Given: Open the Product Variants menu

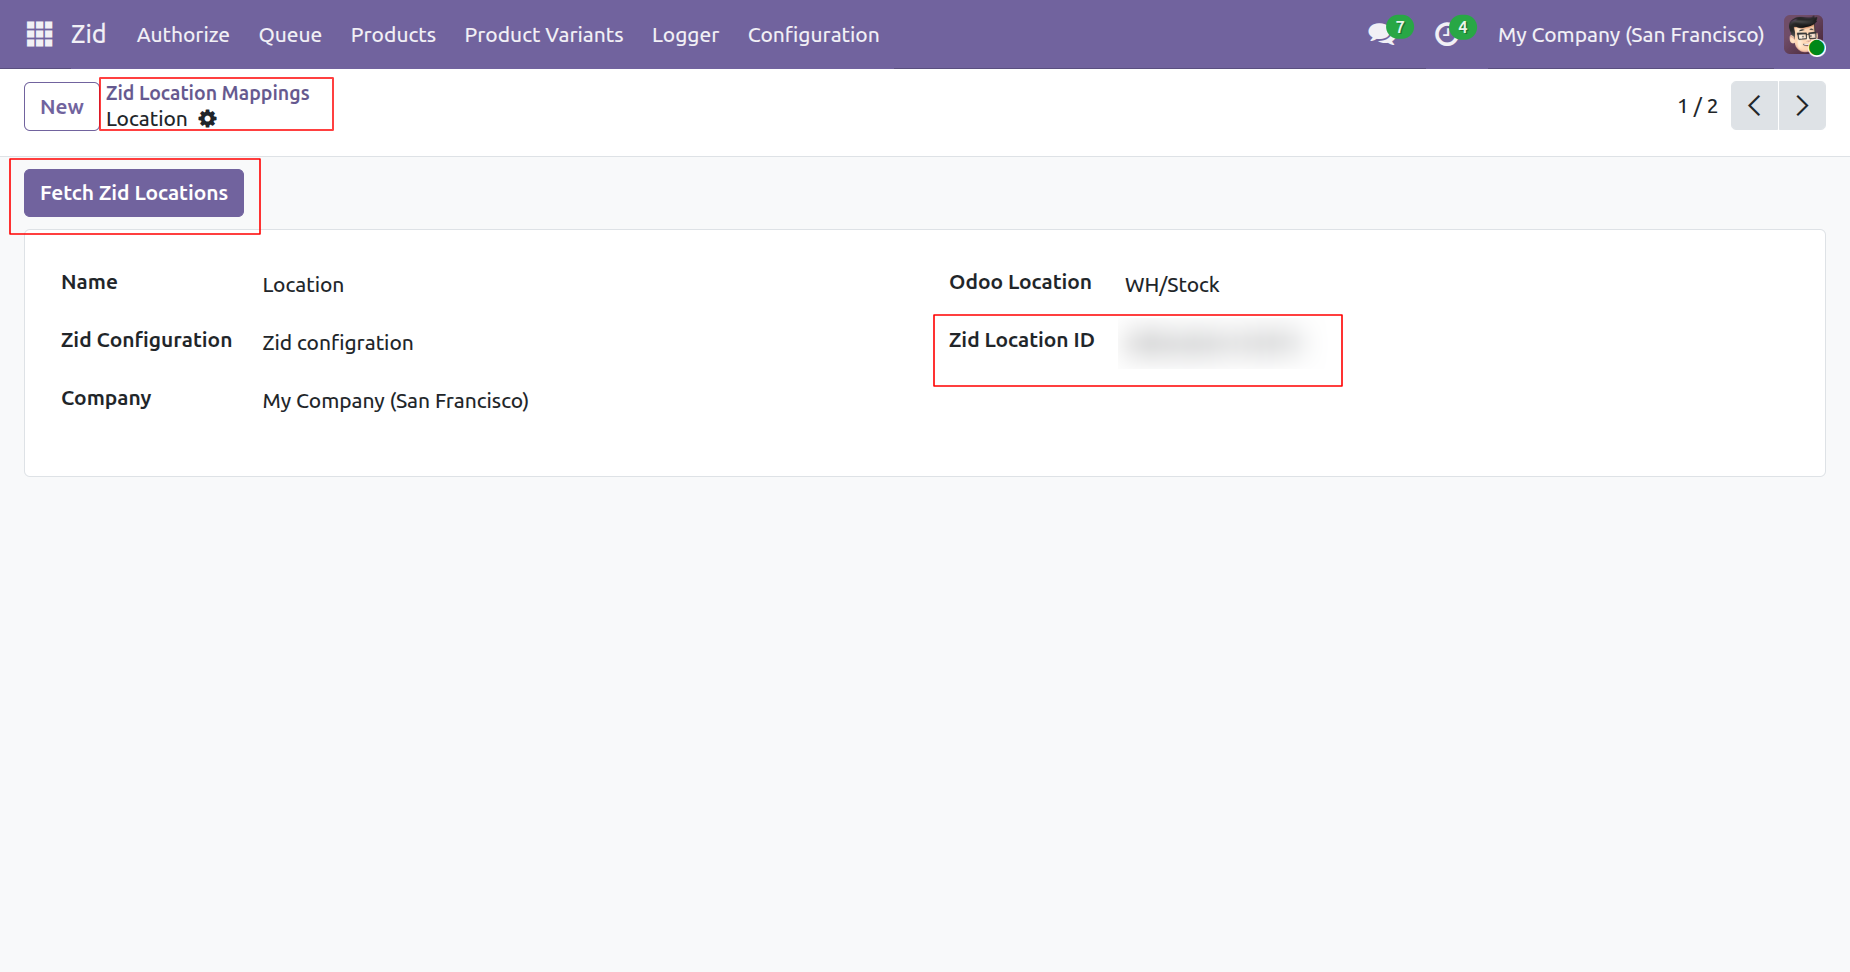Looking at the screenshot, I should point(544,35).
